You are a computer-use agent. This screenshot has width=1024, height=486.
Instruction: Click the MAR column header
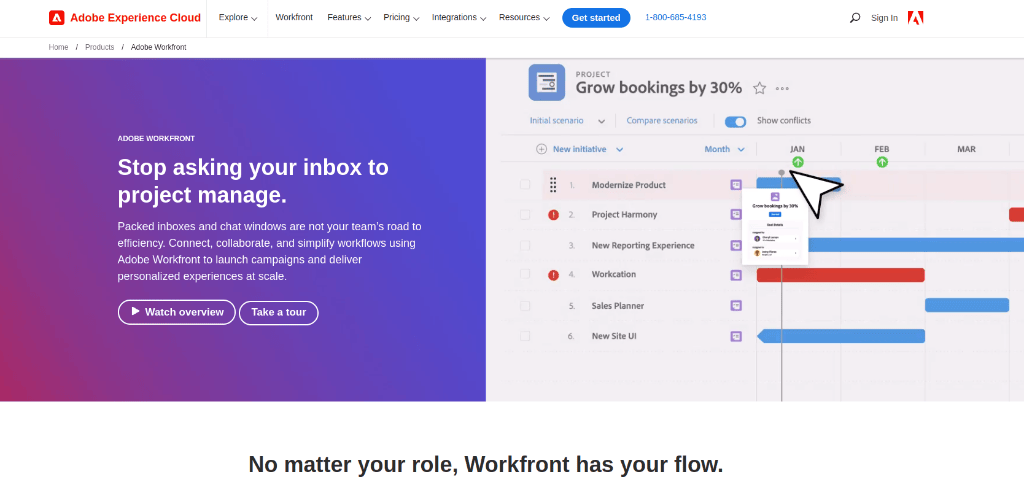[967, 149]
